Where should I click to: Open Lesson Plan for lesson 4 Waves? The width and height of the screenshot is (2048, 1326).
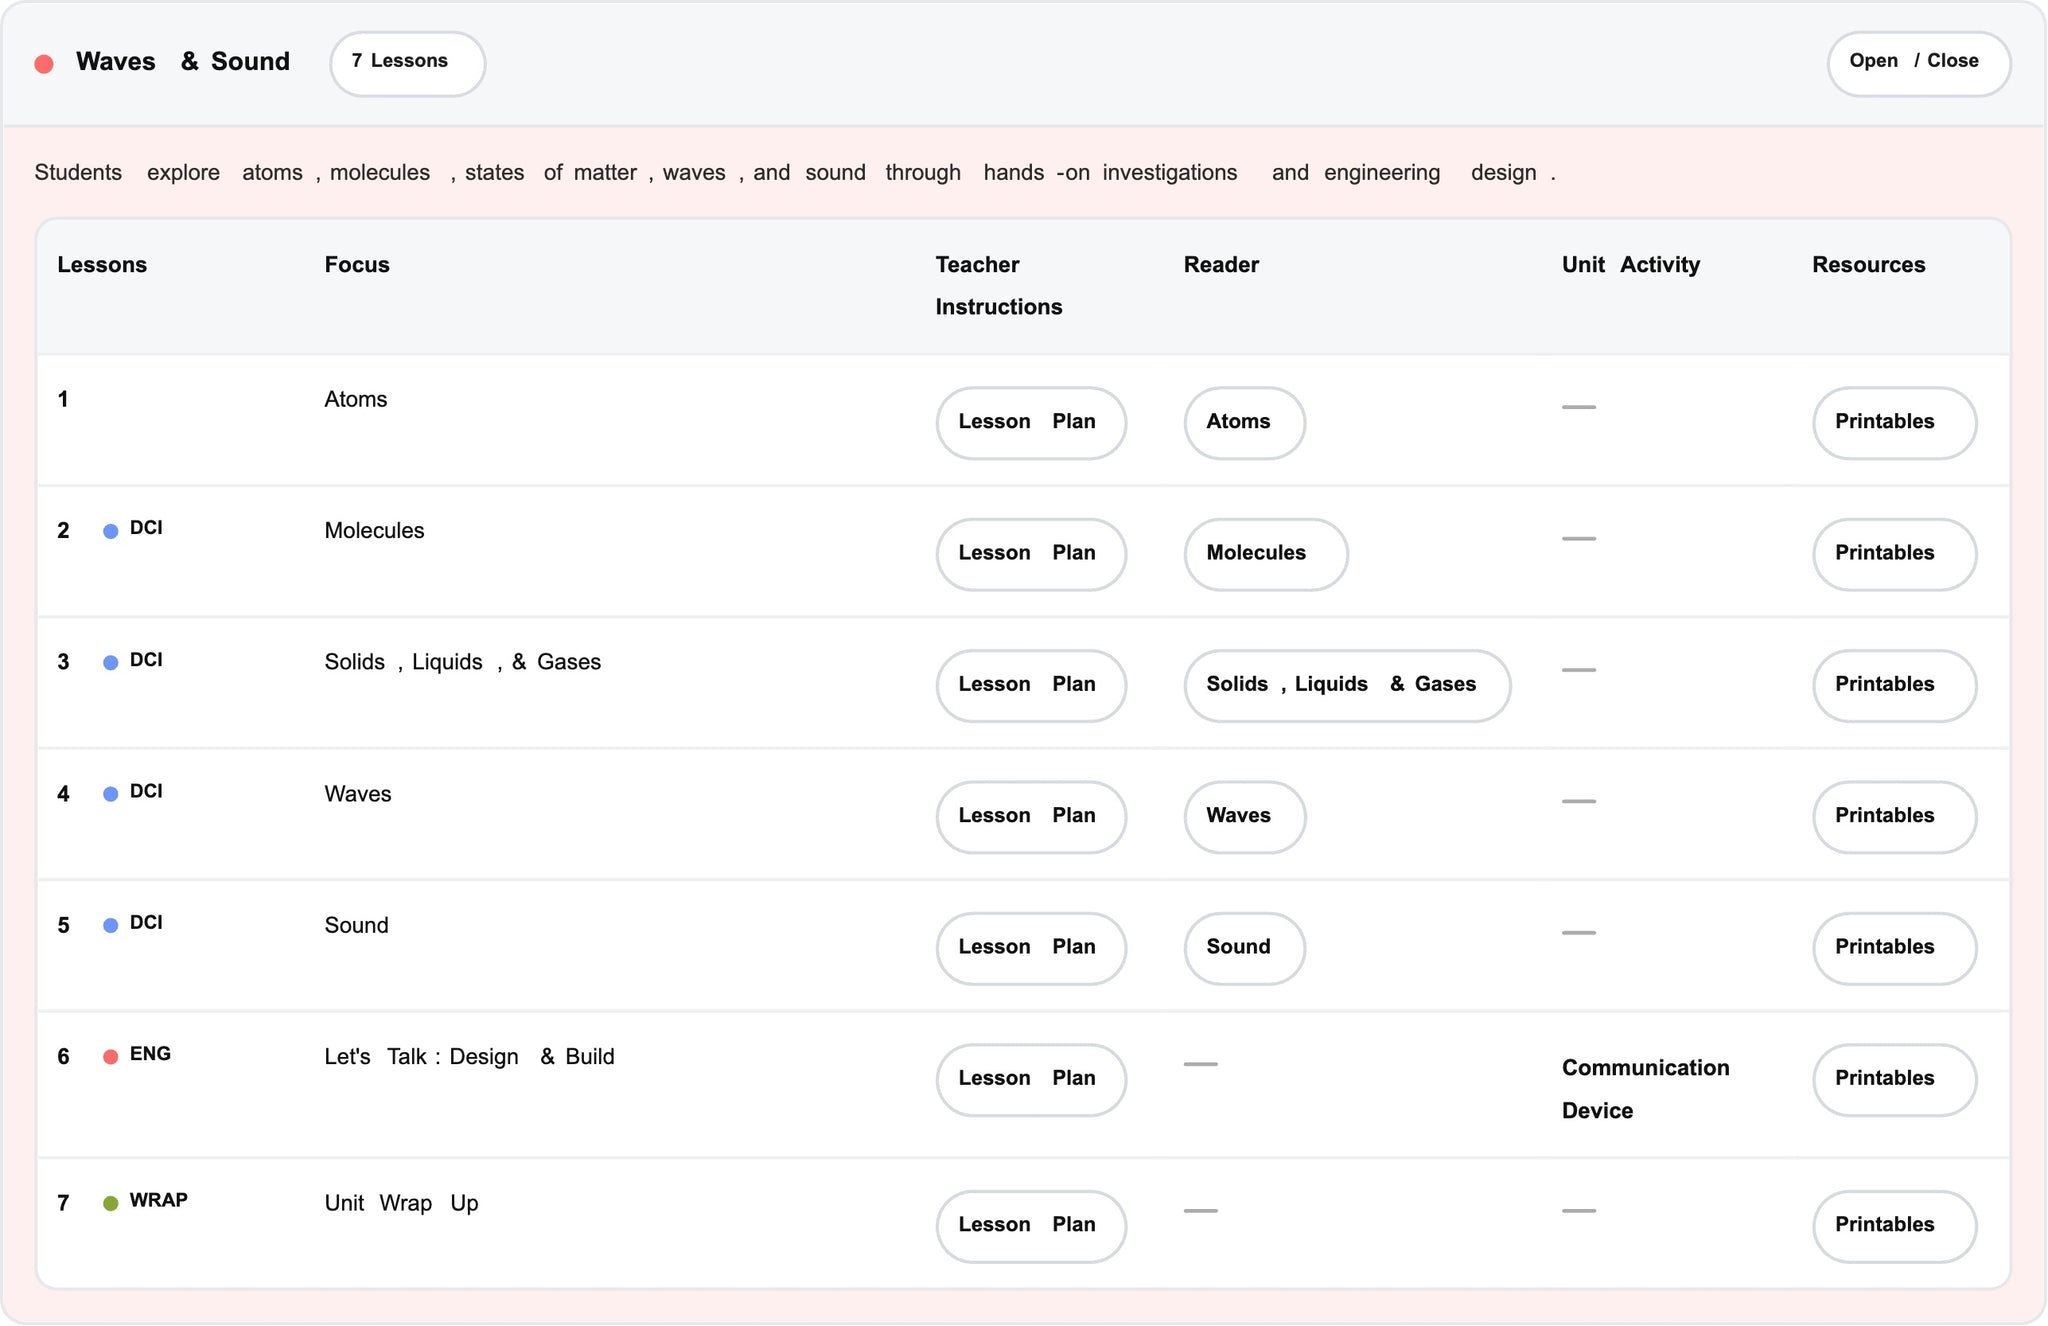tap(1031, 817)
